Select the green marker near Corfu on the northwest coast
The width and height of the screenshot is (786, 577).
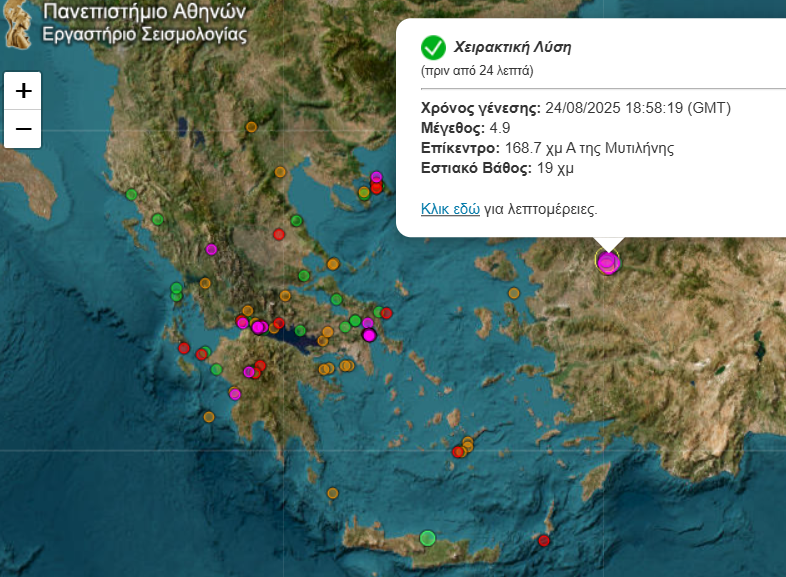[x=131, y=195]
